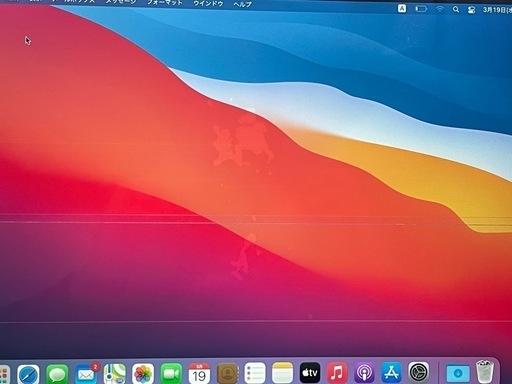512x384 pixels.
Task: Open Launchpad at the Dock's left edge
Action: click(x=4, y=375)
